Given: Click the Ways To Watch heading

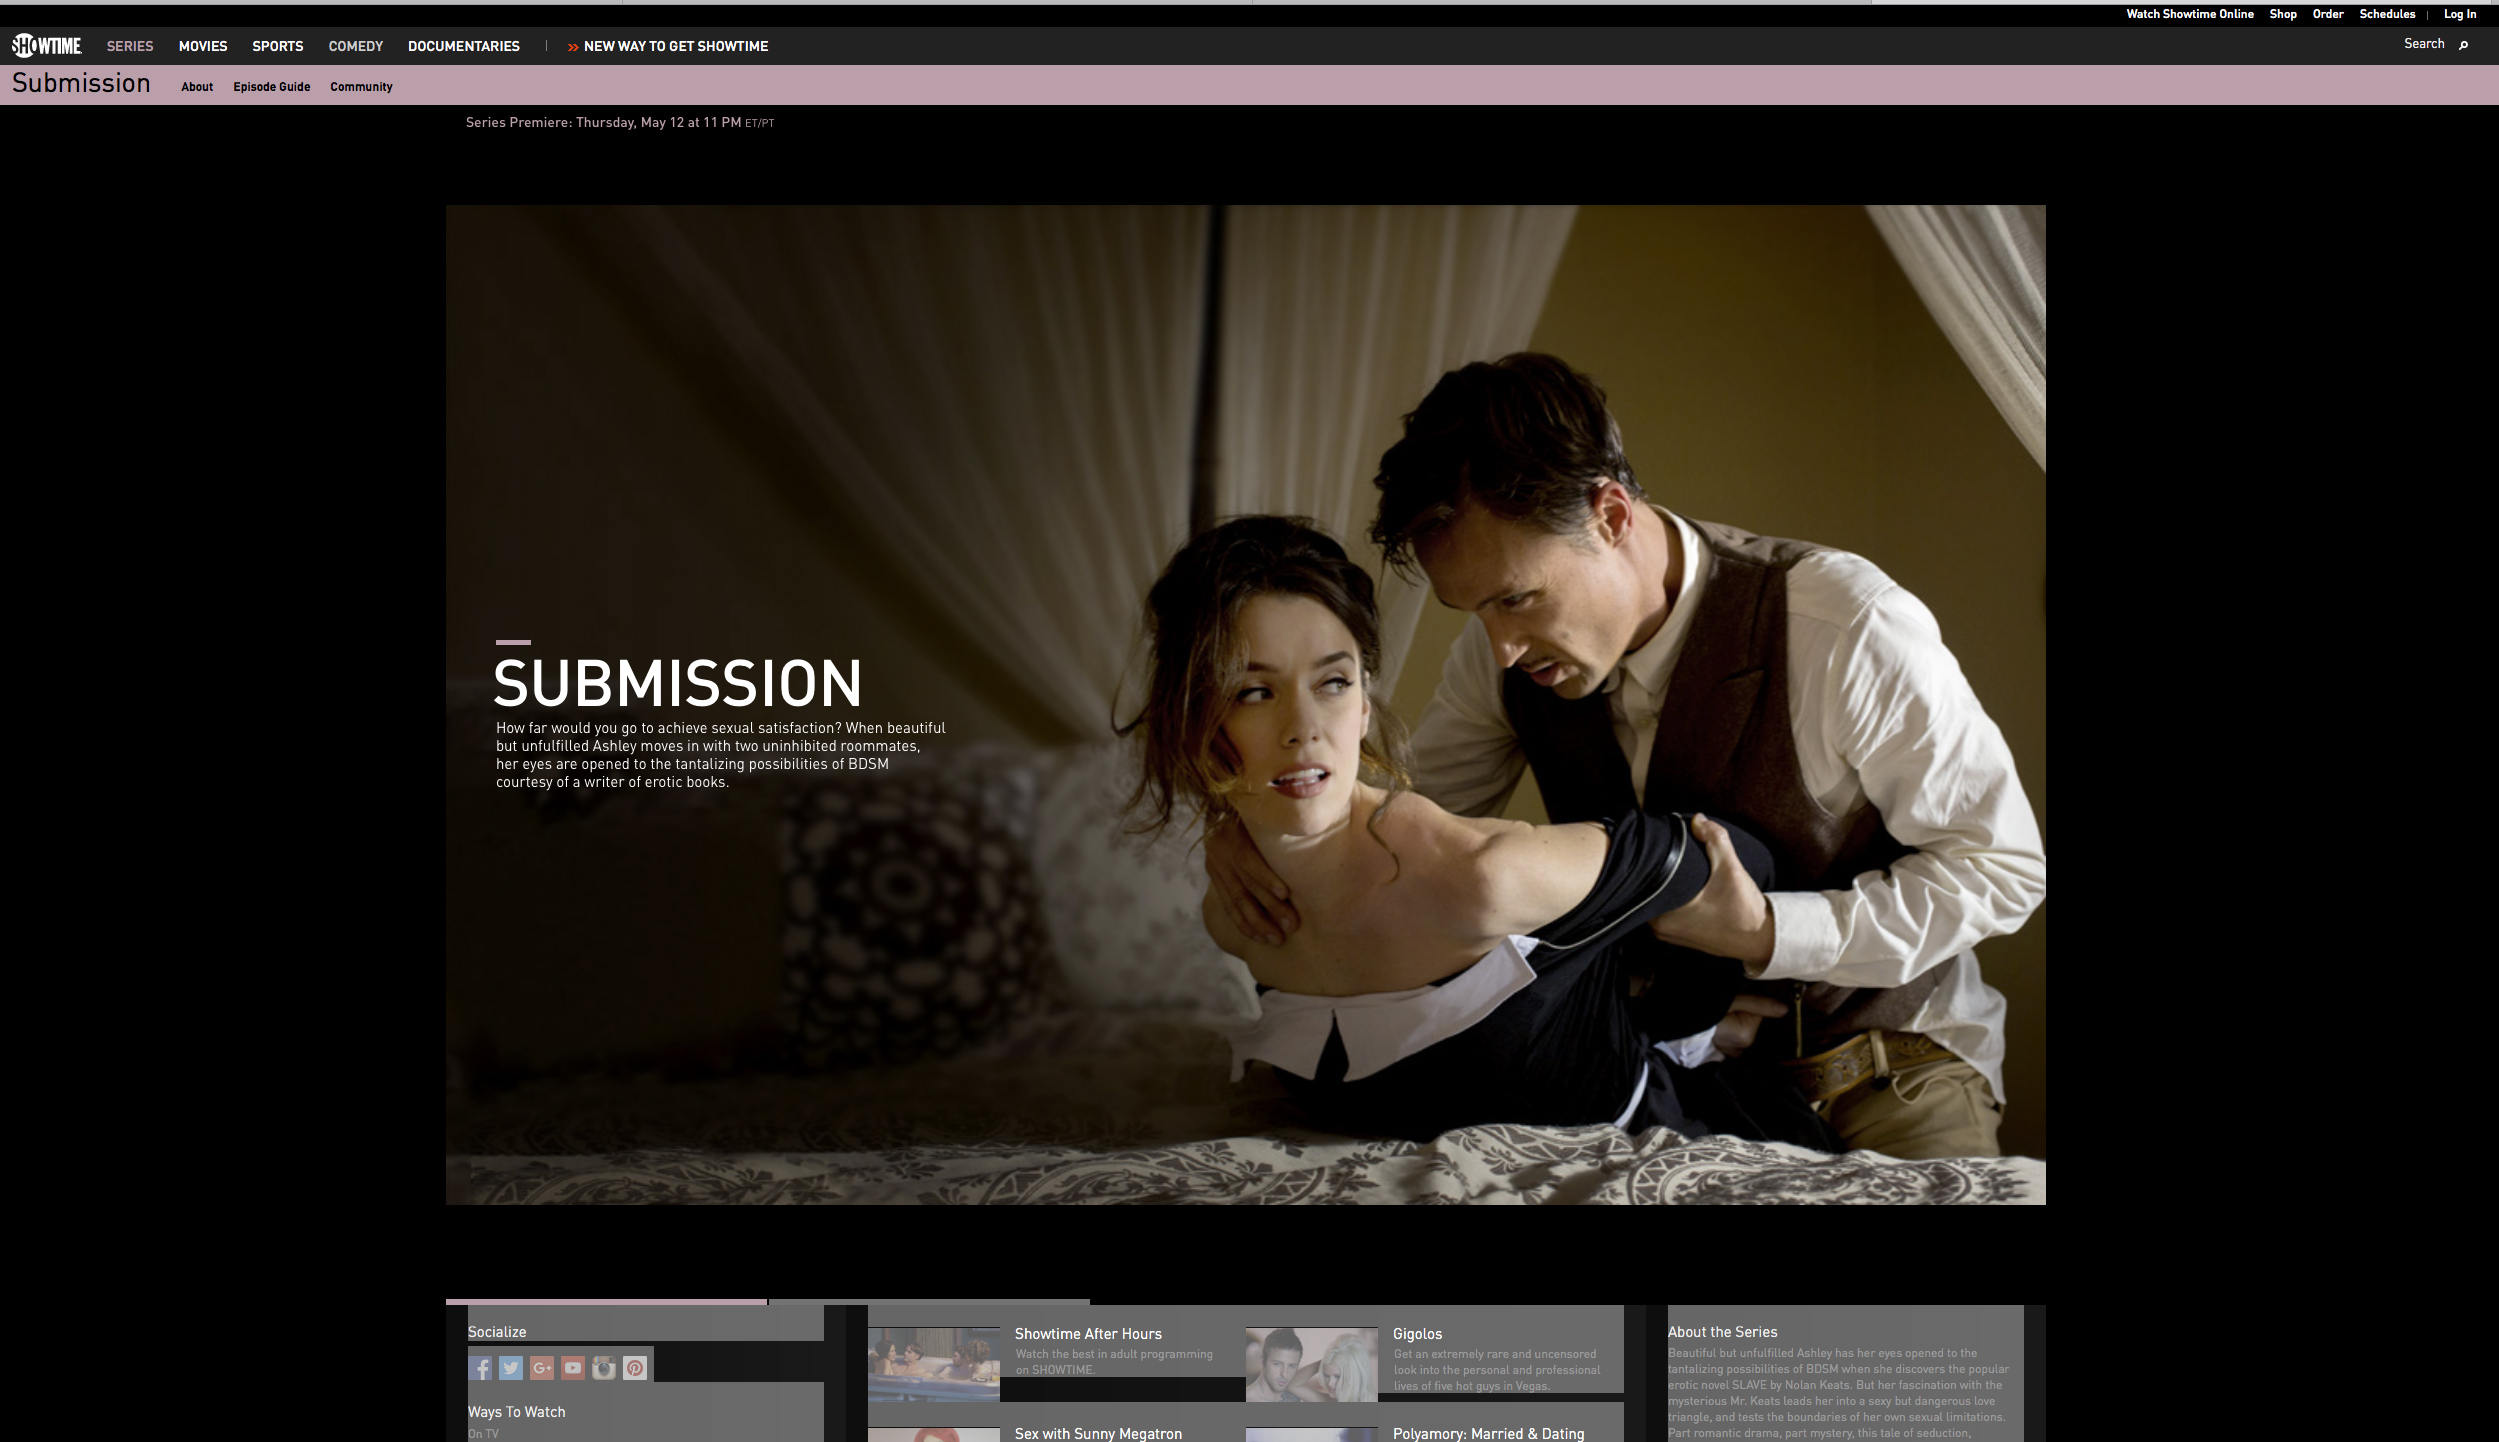Looking at the screenshot, I should coord(516,1412).
